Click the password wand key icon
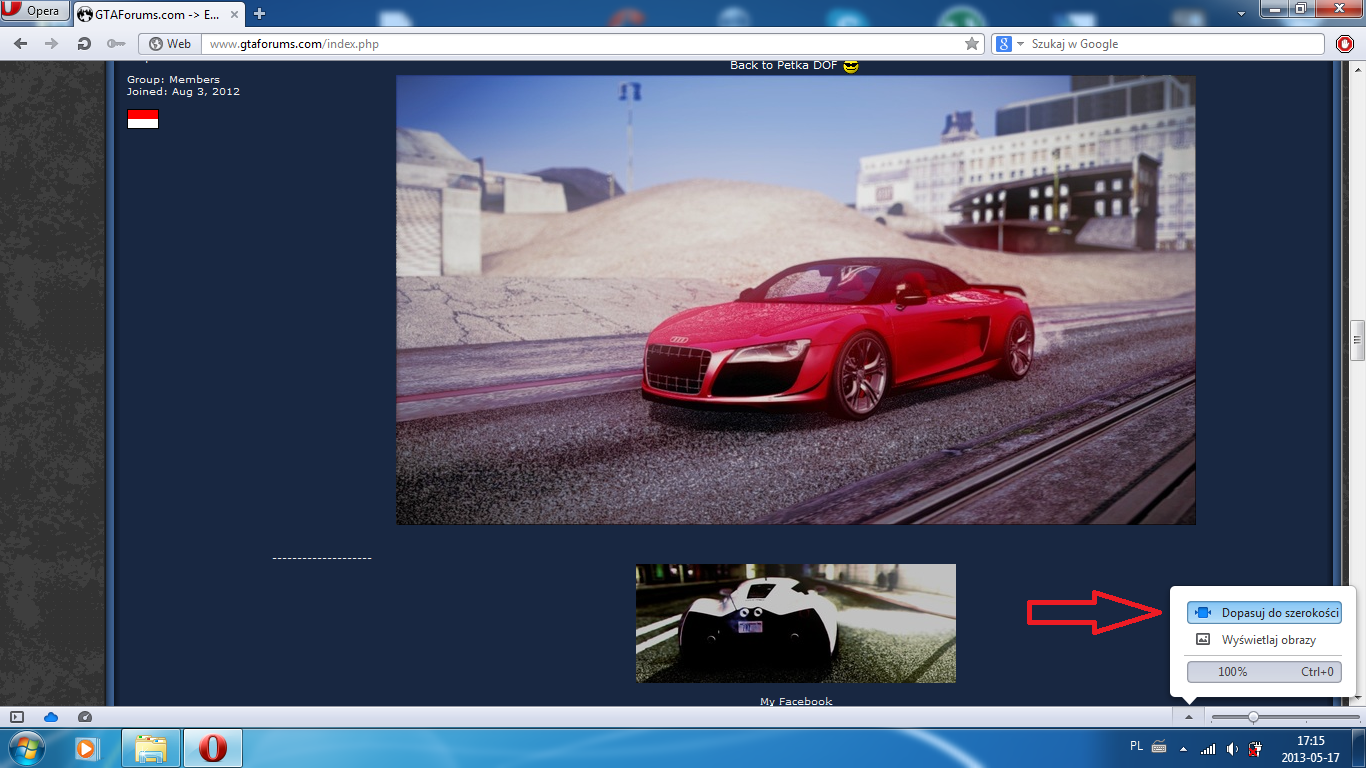The height and width of the screenshot is (768, 1366). [x=116, y=44]
